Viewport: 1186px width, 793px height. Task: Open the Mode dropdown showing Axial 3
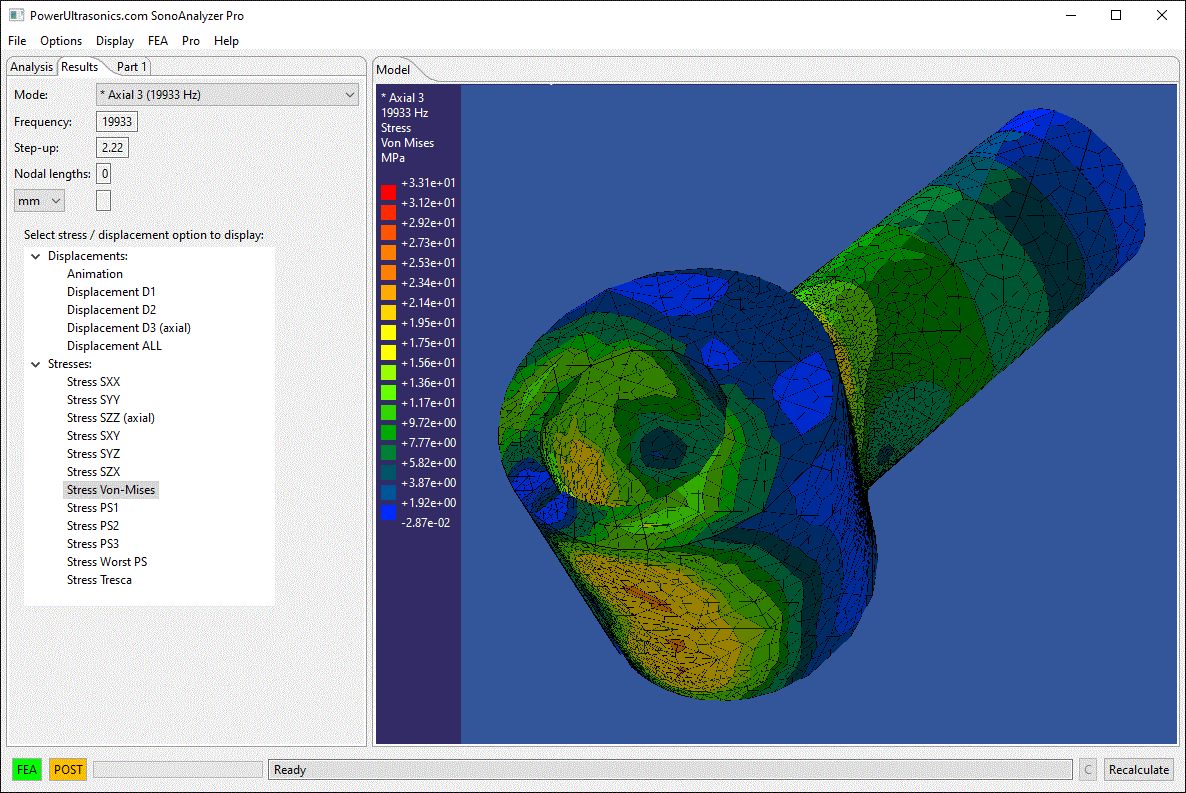227,95
